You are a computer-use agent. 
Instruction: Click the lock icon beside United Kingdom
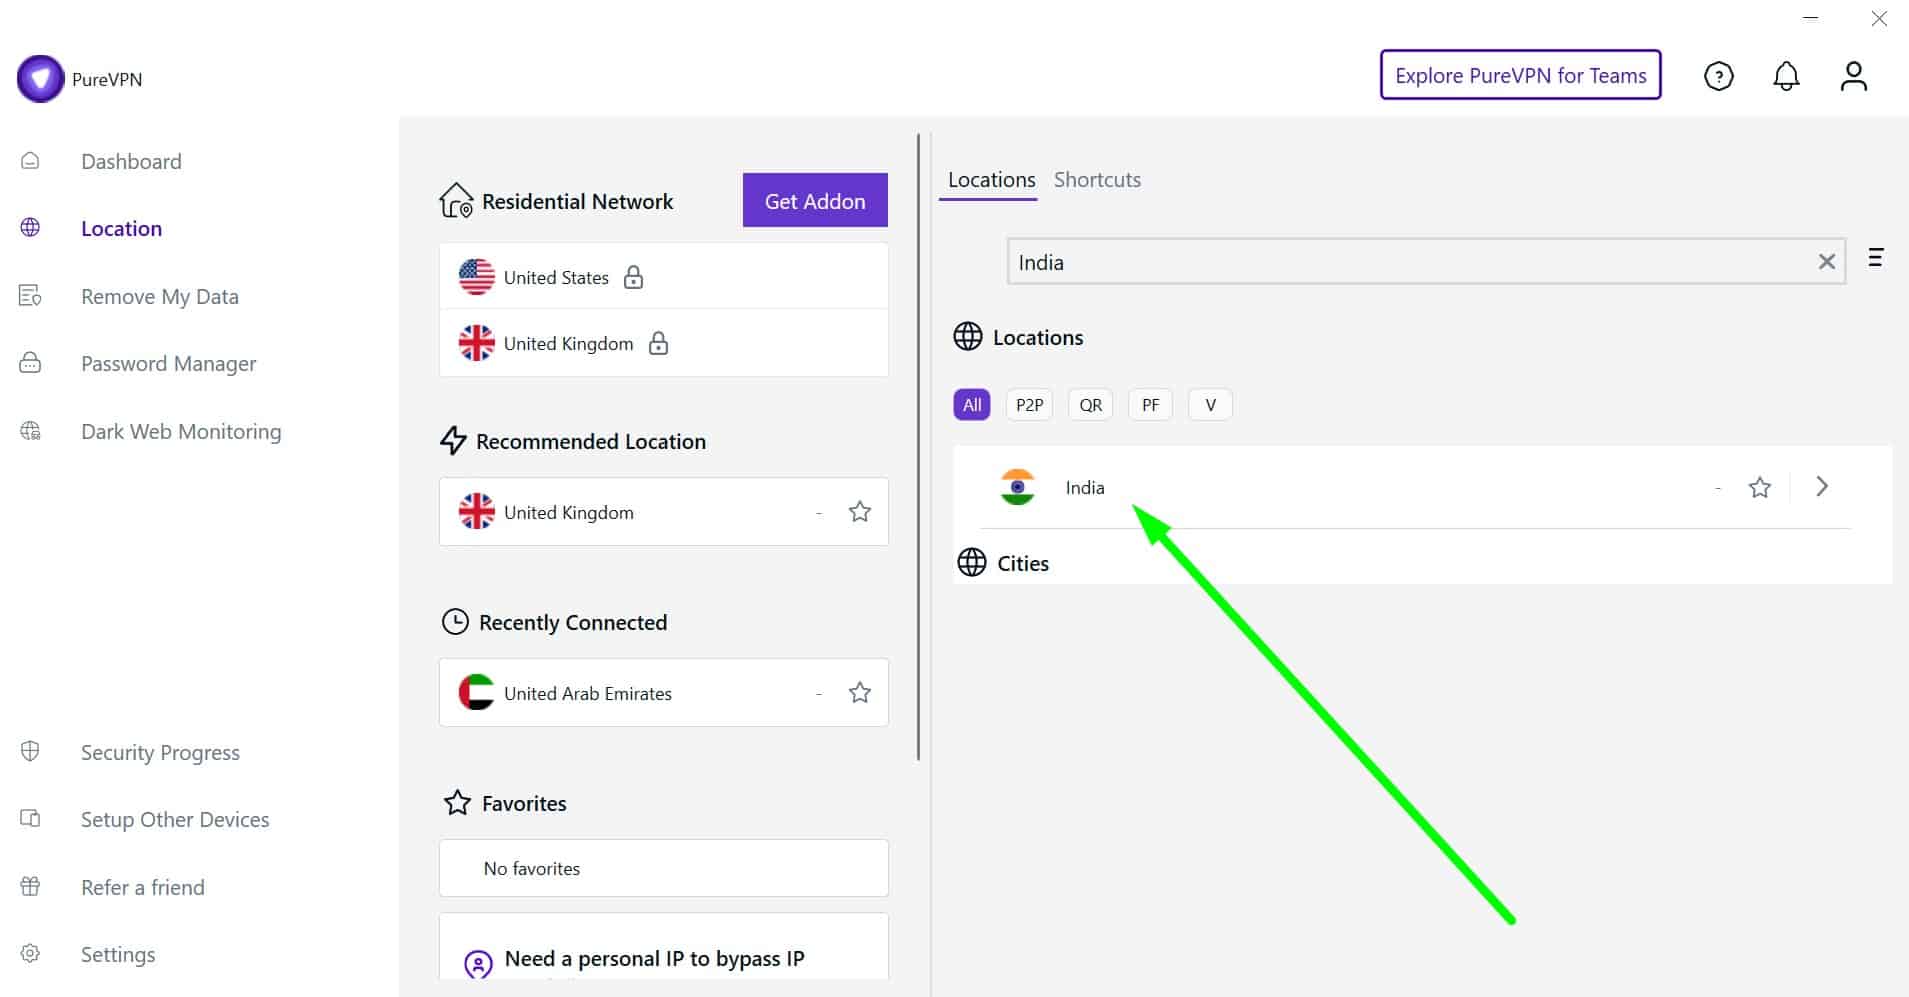[658, 343]
